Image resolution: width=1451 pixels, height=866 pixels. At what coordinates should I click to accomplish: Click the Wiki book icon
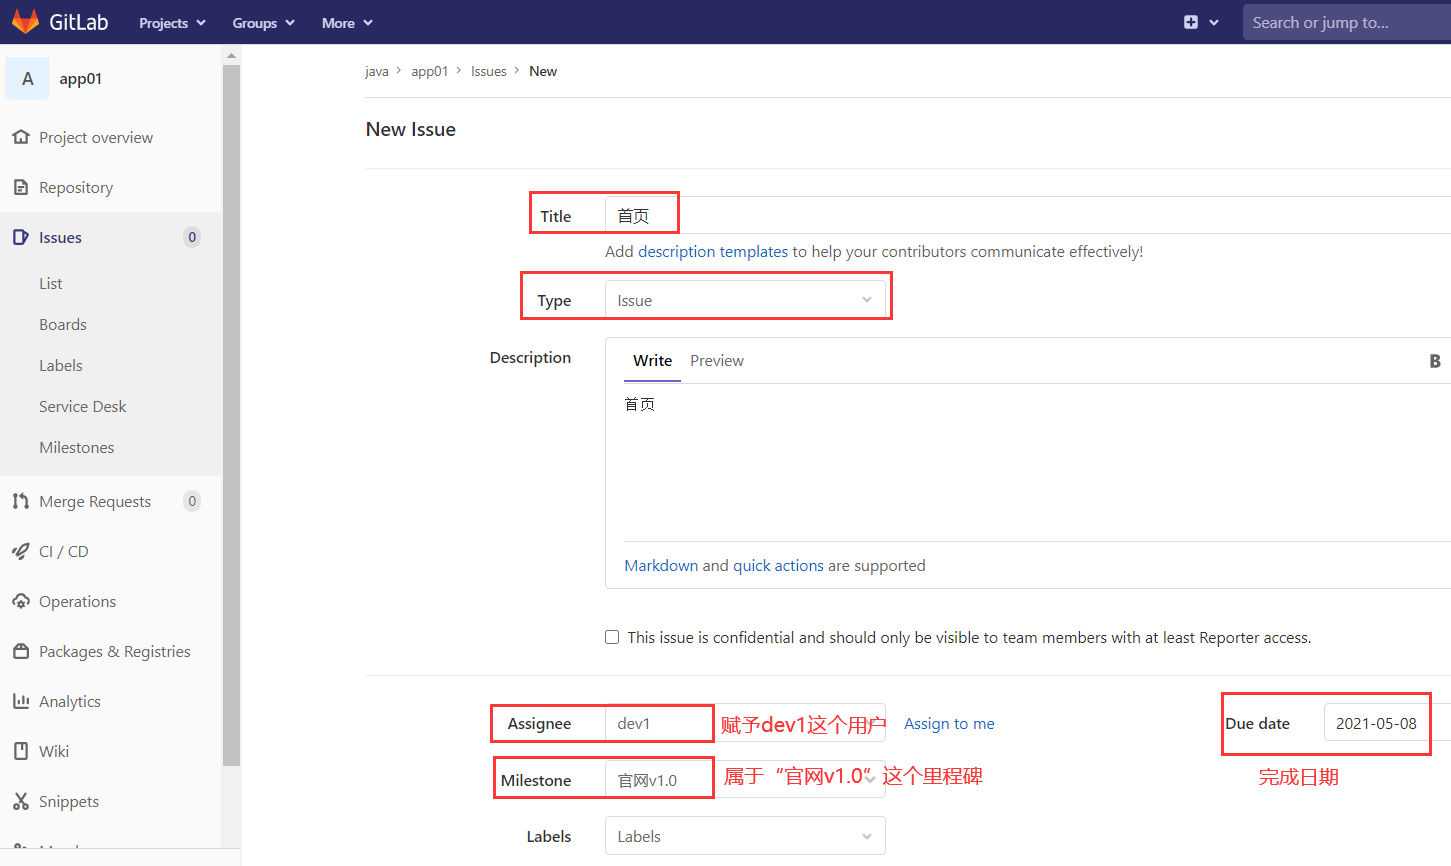[21, 751]
